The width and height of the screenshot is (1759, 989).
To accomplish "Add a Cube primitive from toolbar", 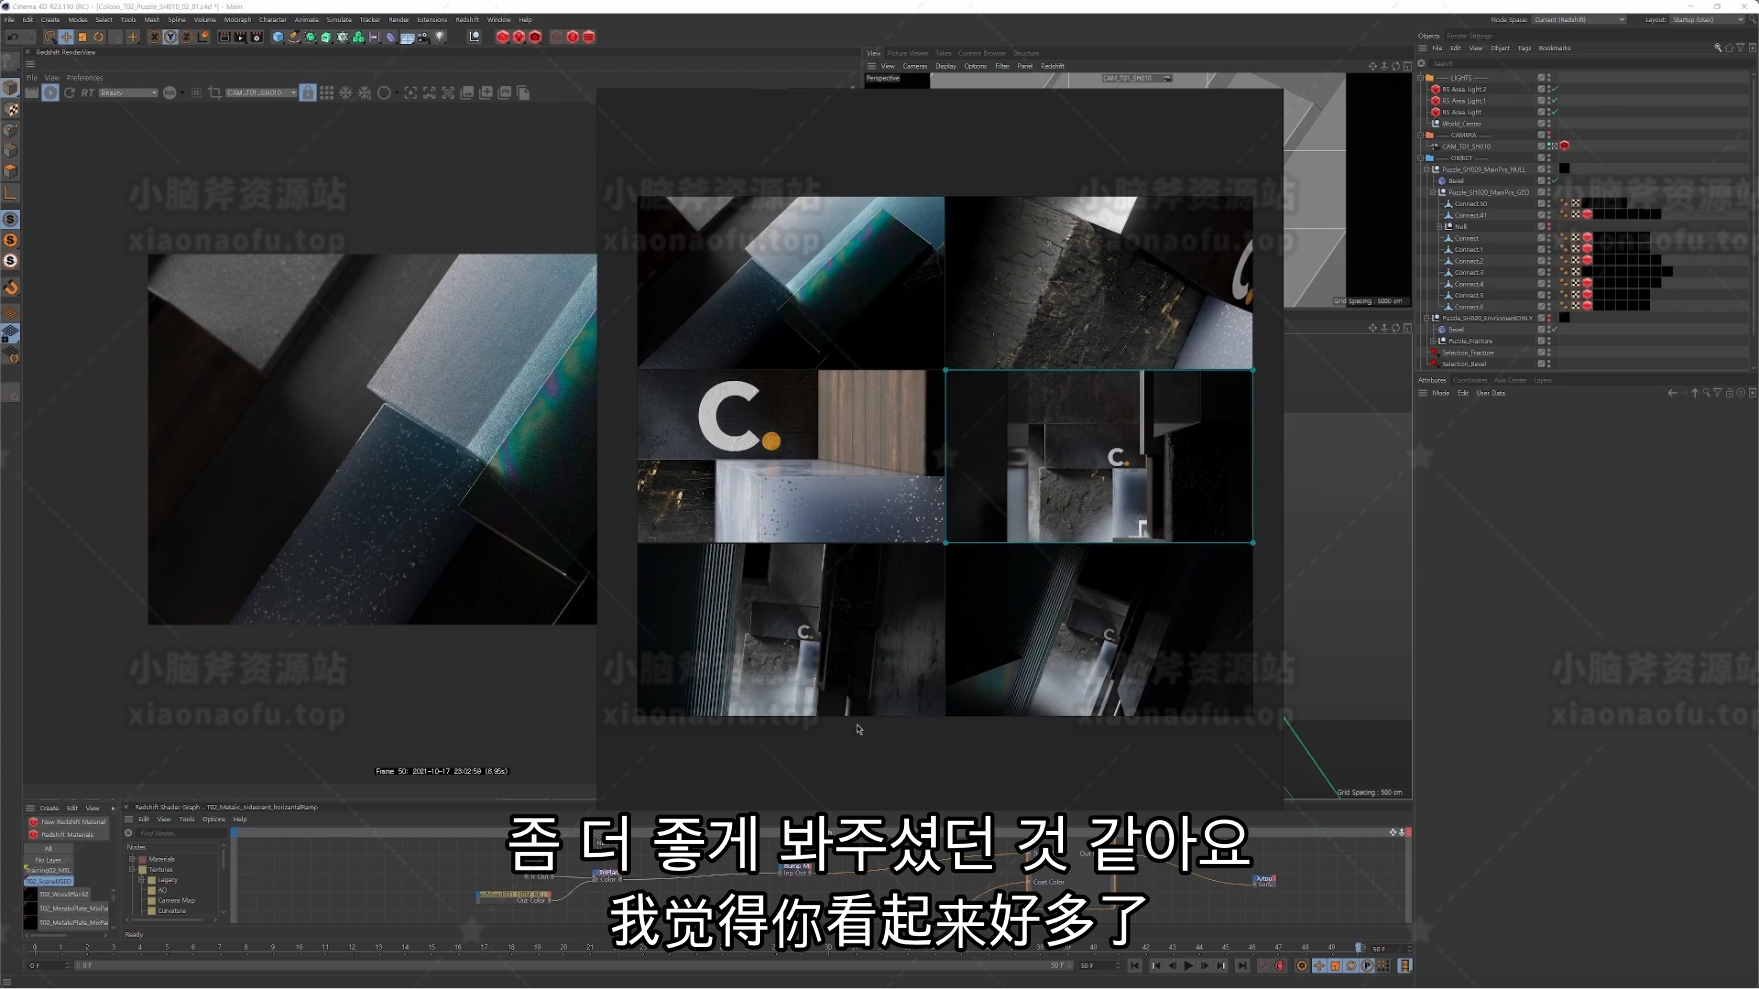I will (x=278, y=37).
